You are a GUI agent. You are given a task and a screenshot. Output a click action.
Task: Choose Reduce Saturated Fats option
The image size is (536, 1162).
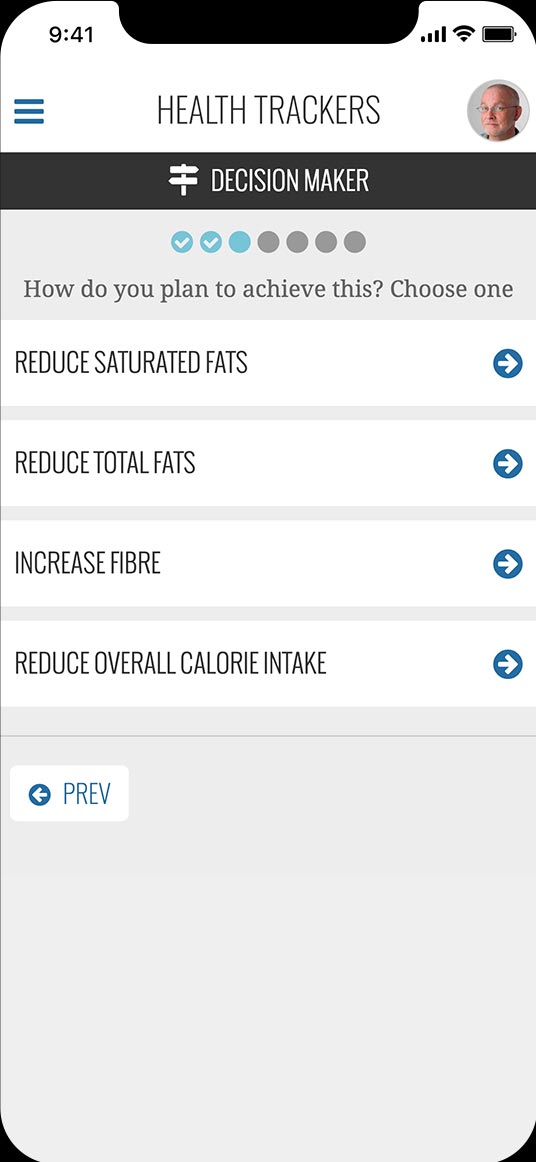pos(268,363)
